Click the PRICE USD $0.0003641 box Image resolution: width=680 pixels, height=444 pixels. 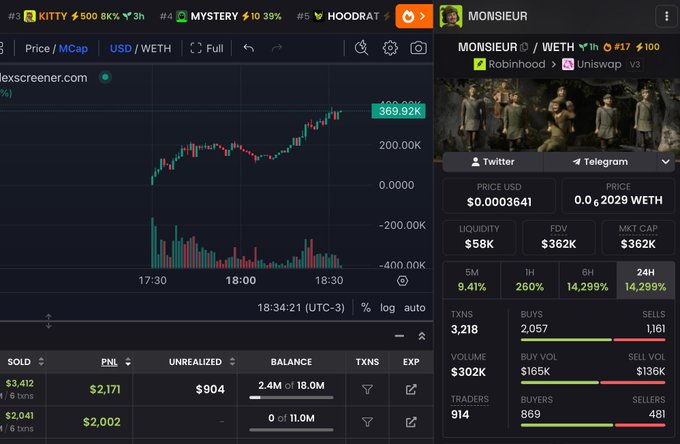499,195
